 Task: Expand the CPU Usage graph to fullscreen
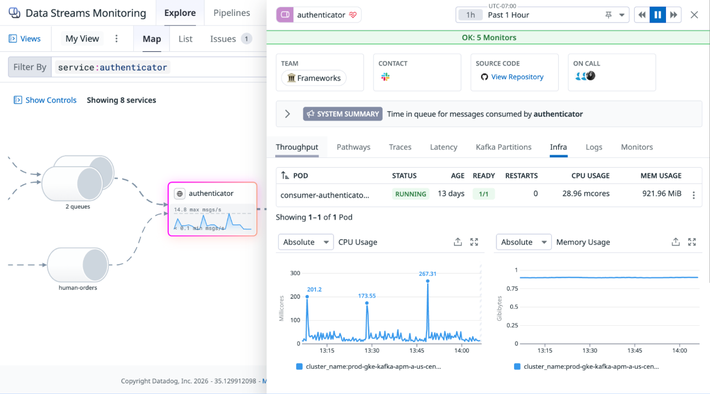(474, 242)
